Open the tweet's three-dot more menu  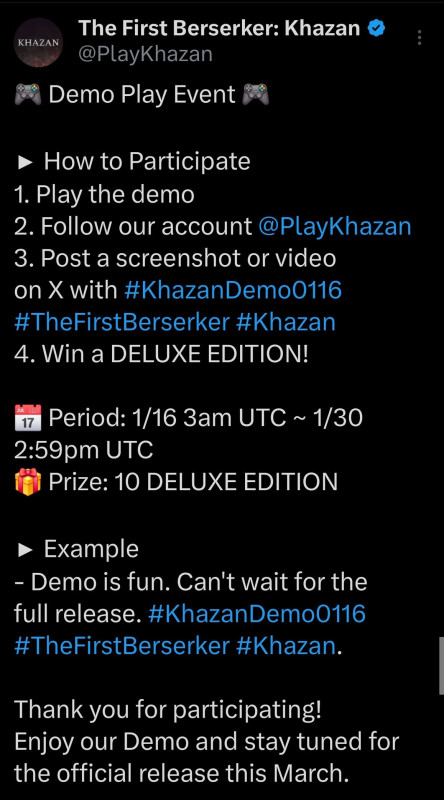coord(419,38)
